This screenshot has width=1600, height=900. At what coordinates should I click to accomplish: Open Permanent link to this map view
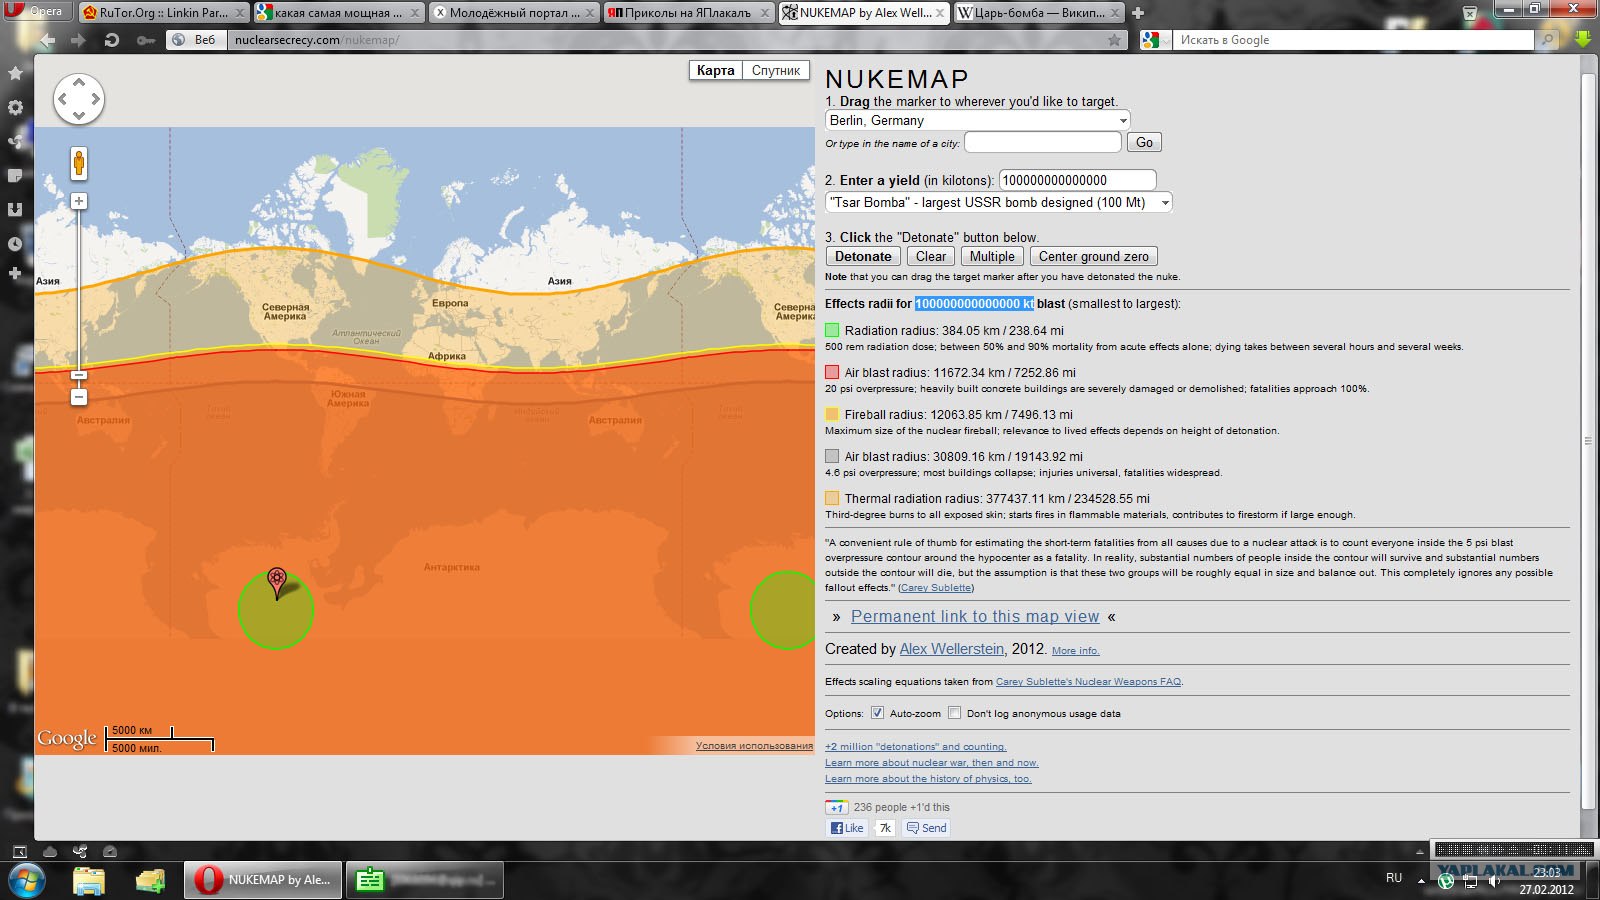click(x=975, y=617)
